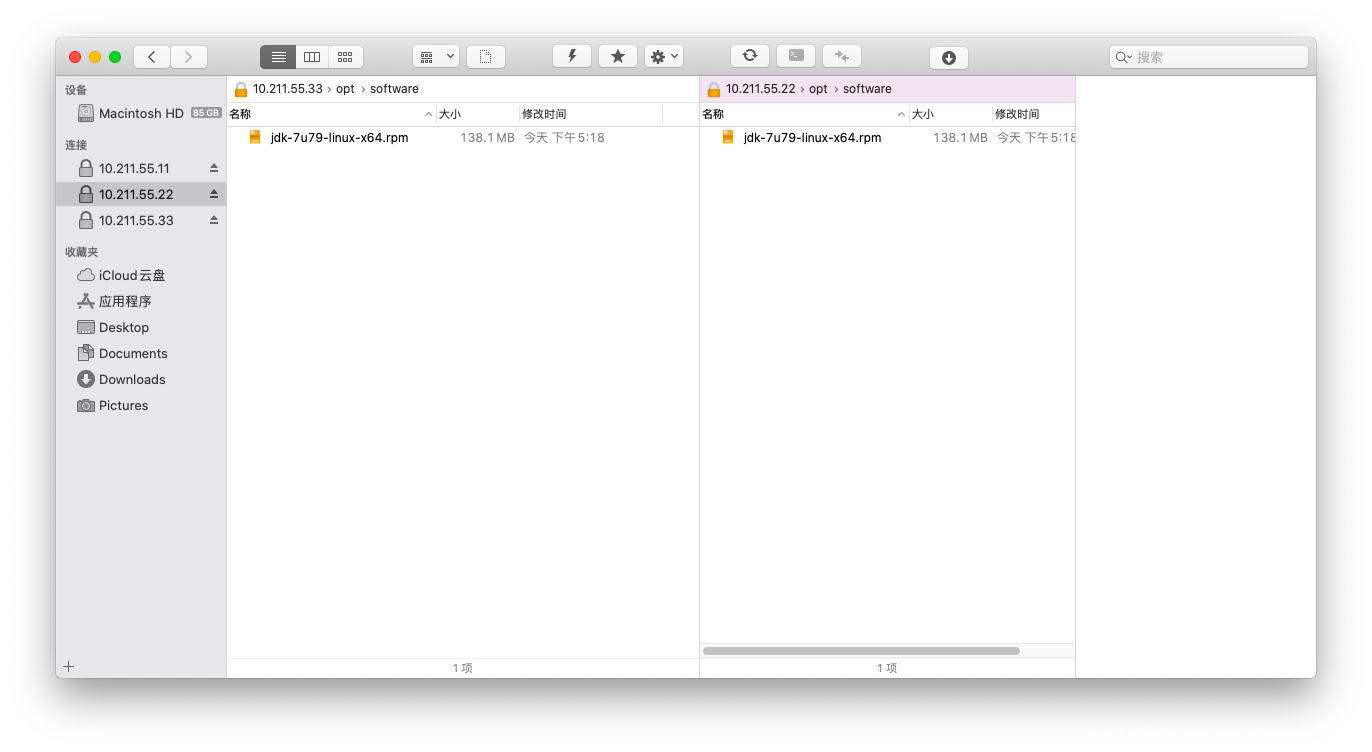Viewport: 1372px width, 752px height.
Task: Click software in left pane path bar
Action: [x=394, y=89]
